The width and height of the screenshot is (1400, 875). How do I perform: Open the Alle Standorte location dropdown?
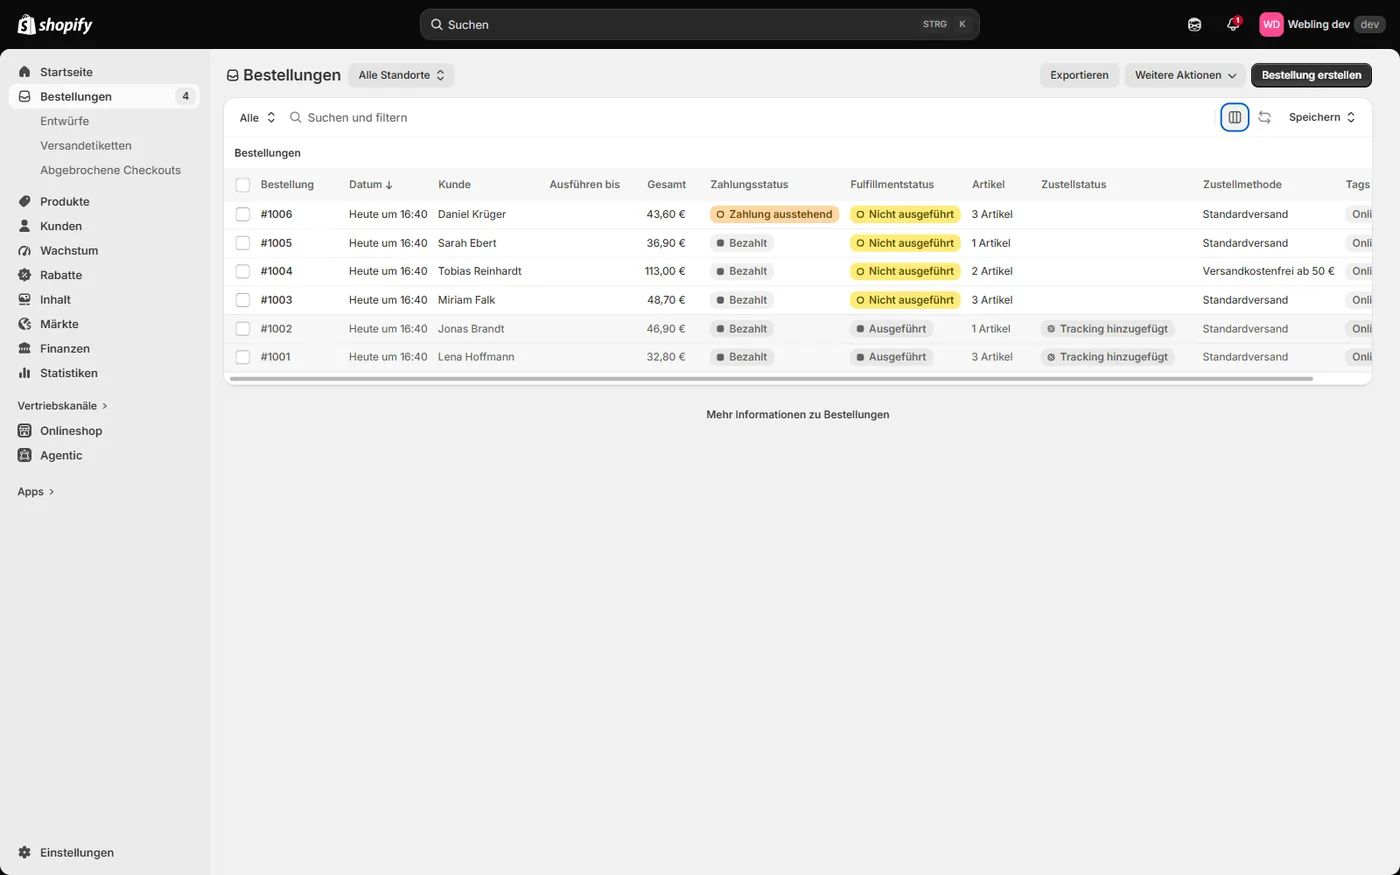(401, 75)
